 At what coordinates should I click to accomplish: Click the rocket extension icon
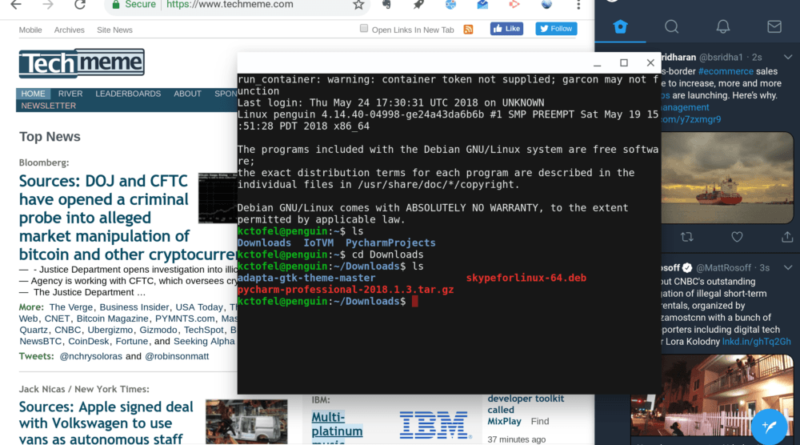coord(418,5)
